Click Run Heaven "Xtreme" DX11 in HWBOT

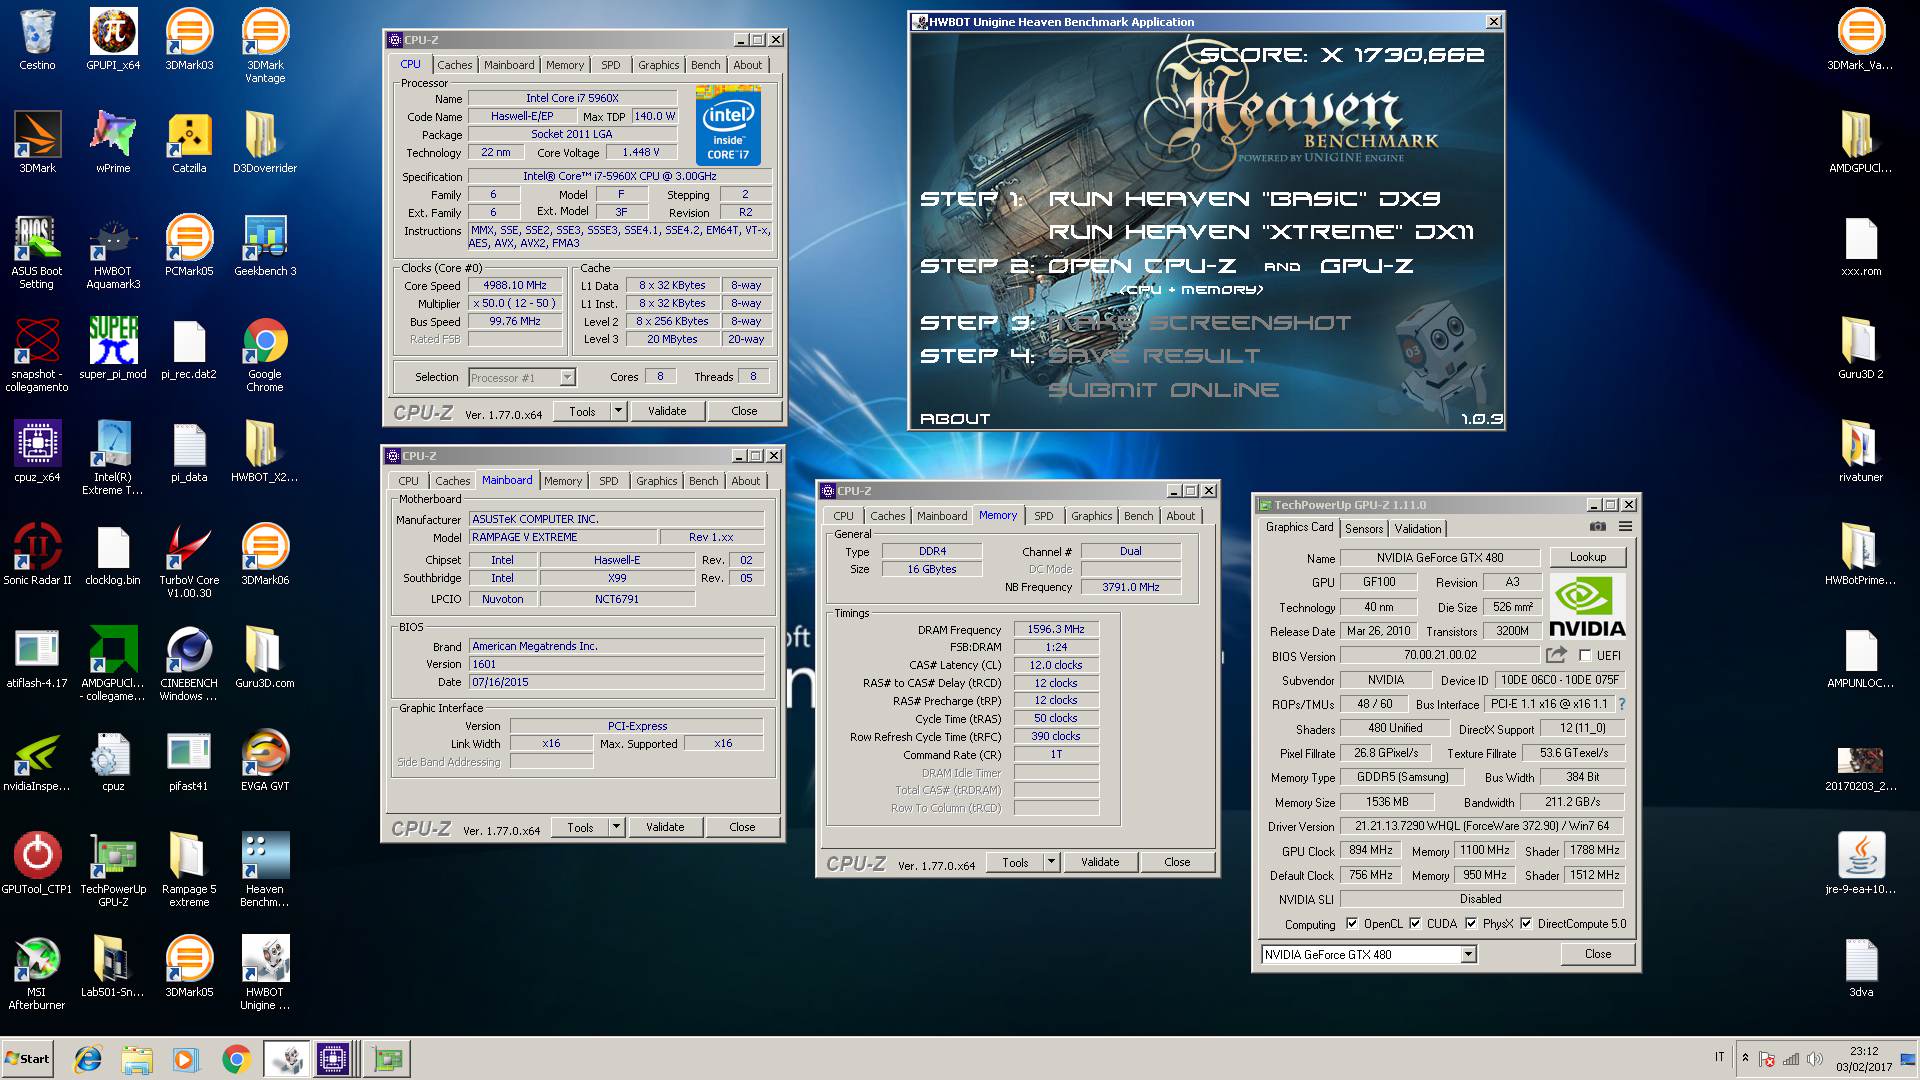pyautogui.click(x=1261, y=232)
